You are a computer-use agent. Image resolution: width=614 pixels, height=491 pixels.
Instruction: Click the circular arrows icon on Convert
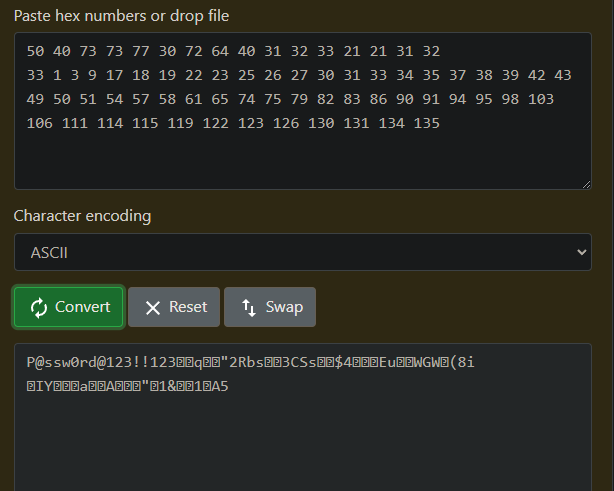tap(38, 307)
